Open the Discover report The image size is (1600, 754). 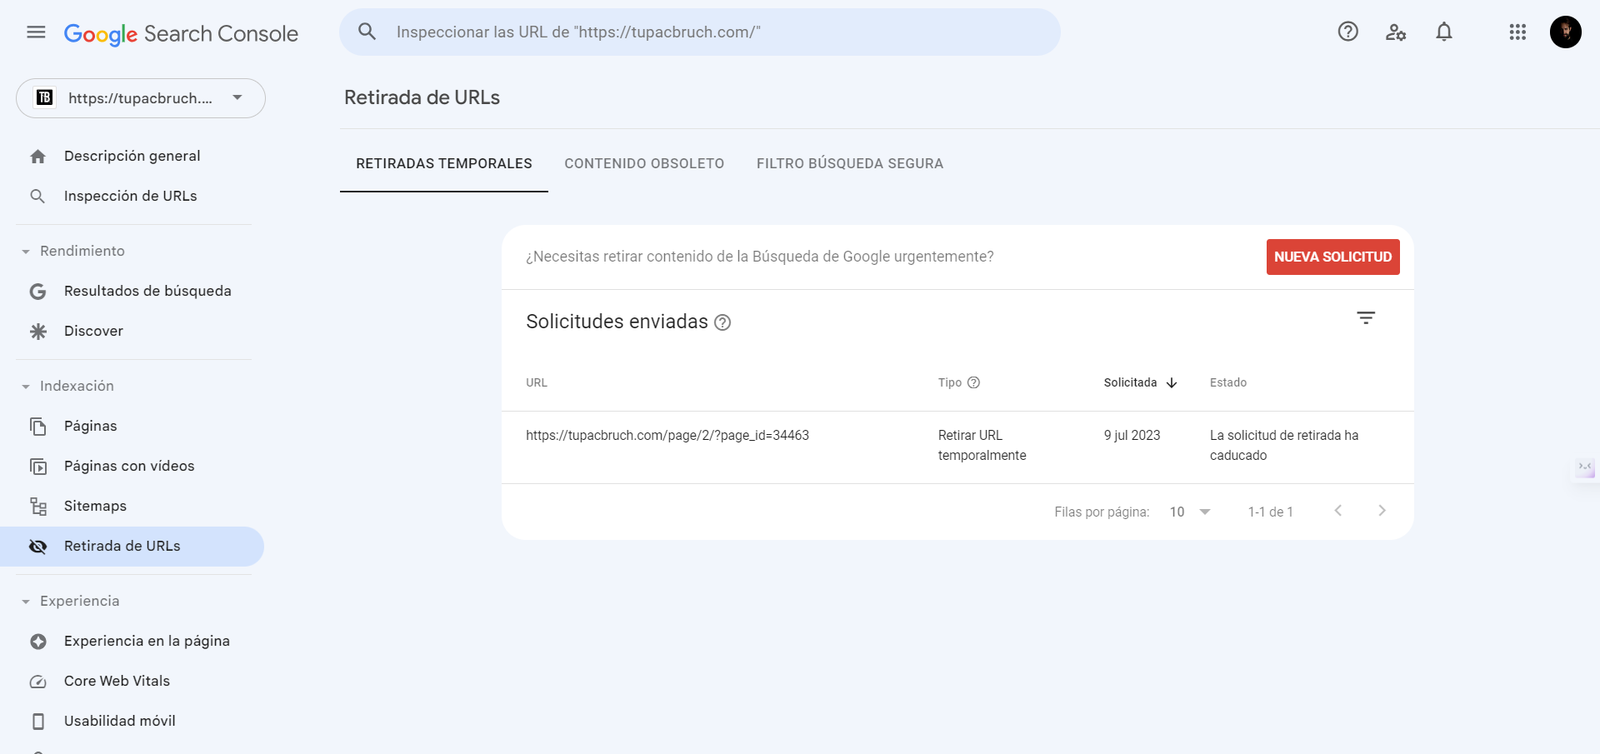pos(93,331)
